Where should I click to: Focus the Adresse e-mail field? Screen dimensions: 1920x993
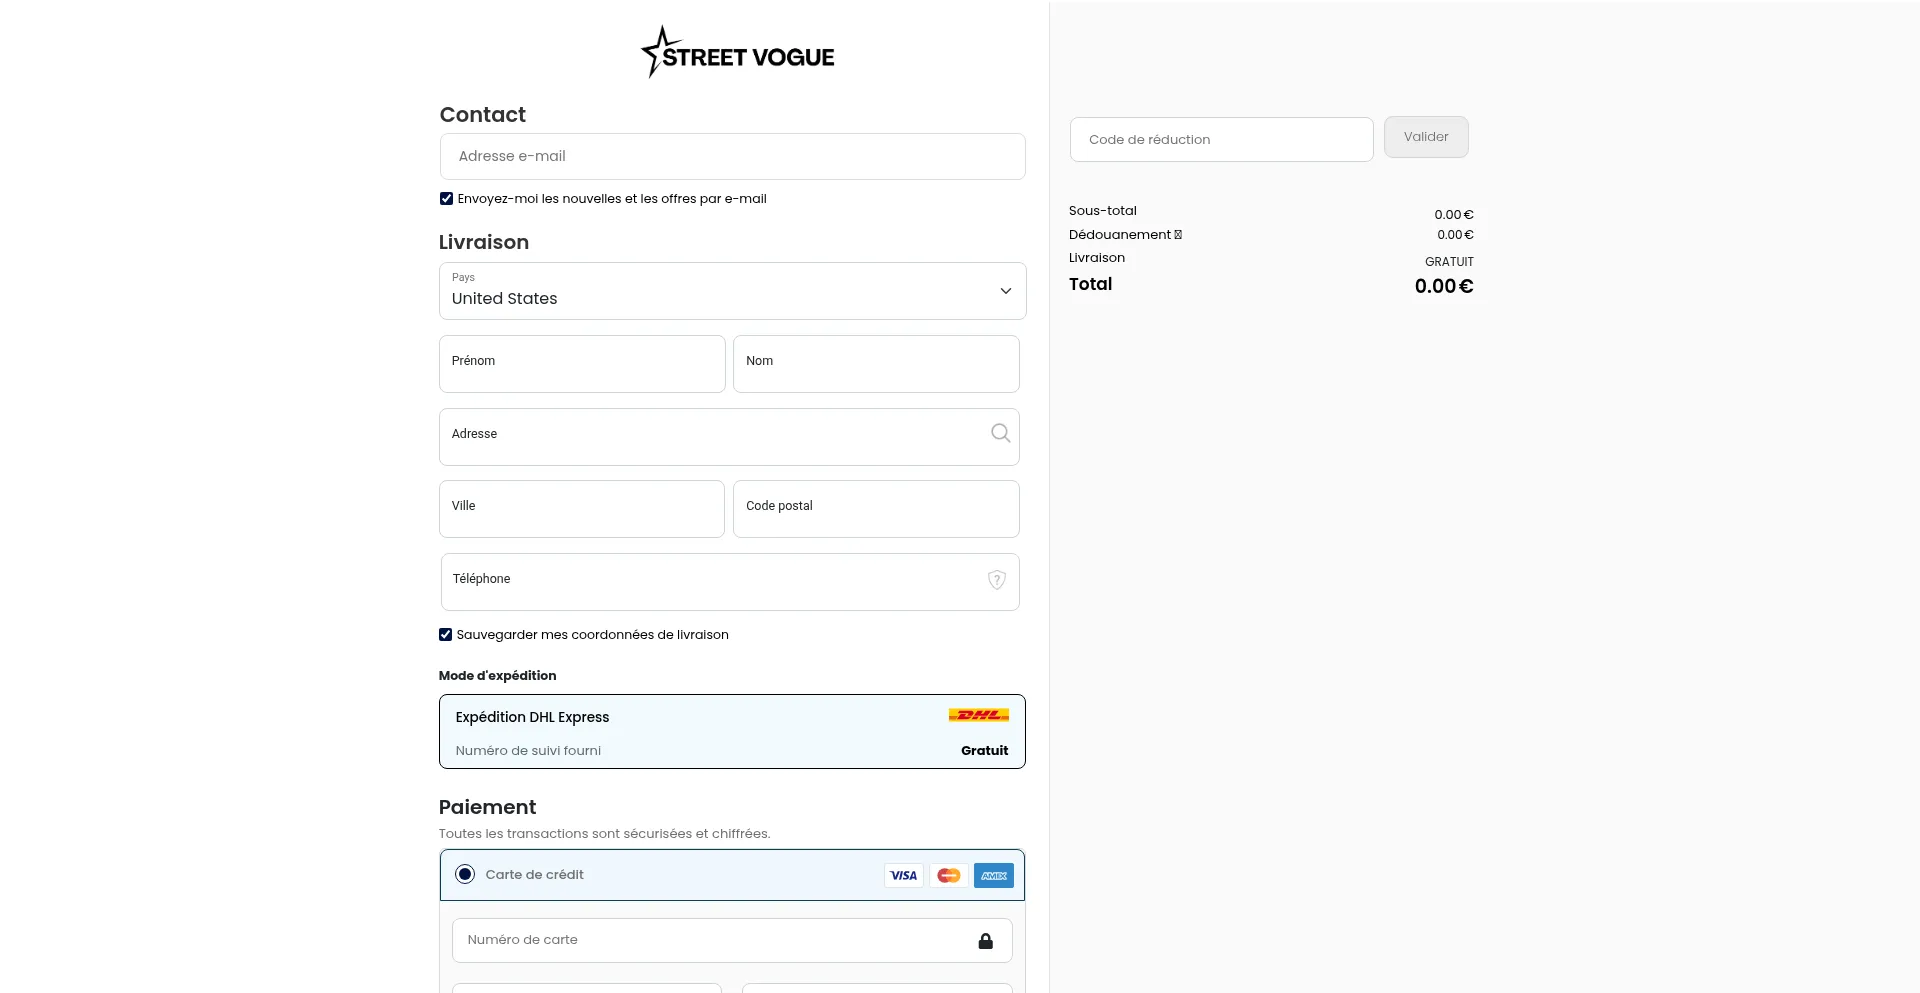(732, 157)
